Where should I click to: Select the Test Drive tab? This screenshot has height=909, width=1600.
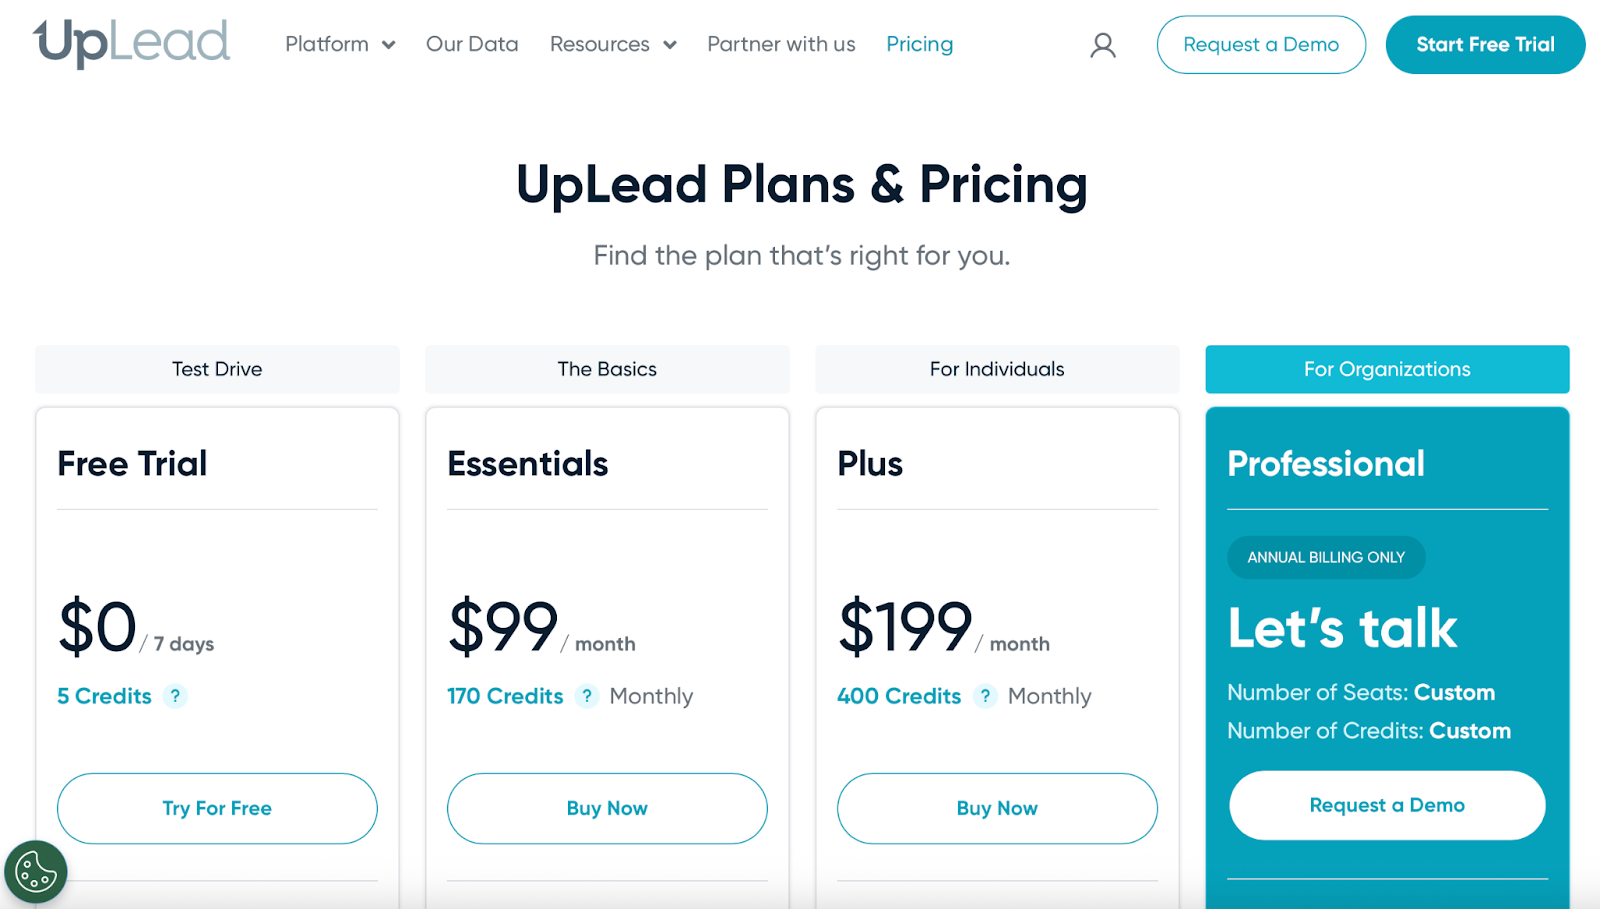[x=216, y=369]
